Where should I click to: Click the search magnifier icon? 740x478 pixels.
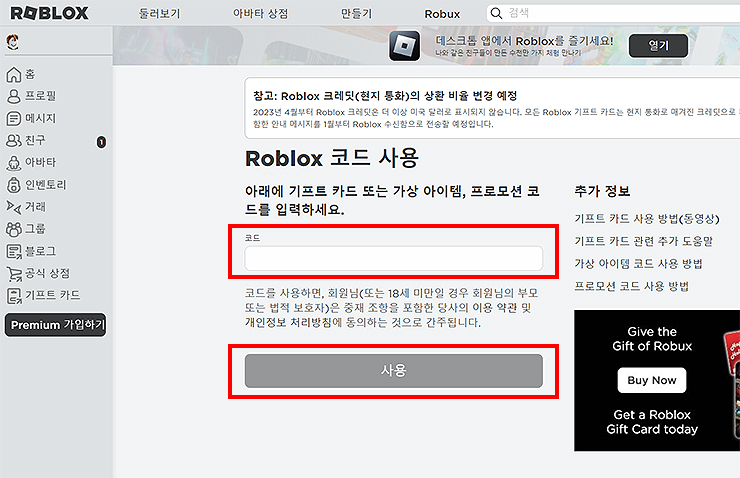[x=496, y=13]
